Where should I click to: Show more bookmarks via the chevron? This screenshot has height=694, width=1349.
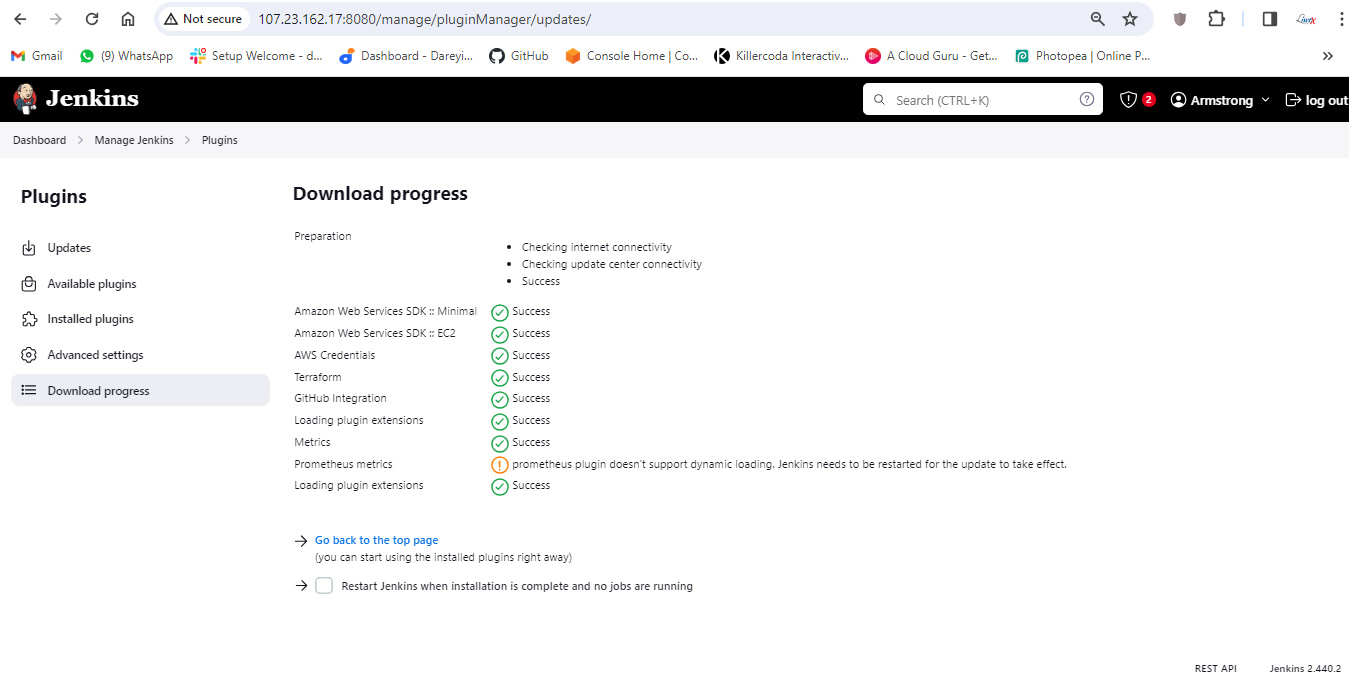(x=1327, y=56)
